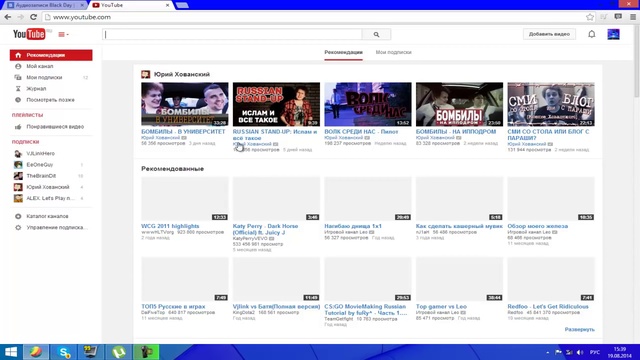This screenshot has width=640, height=360.
Task: Switch to the Рекомендации tab
Action: coord(343,52)
